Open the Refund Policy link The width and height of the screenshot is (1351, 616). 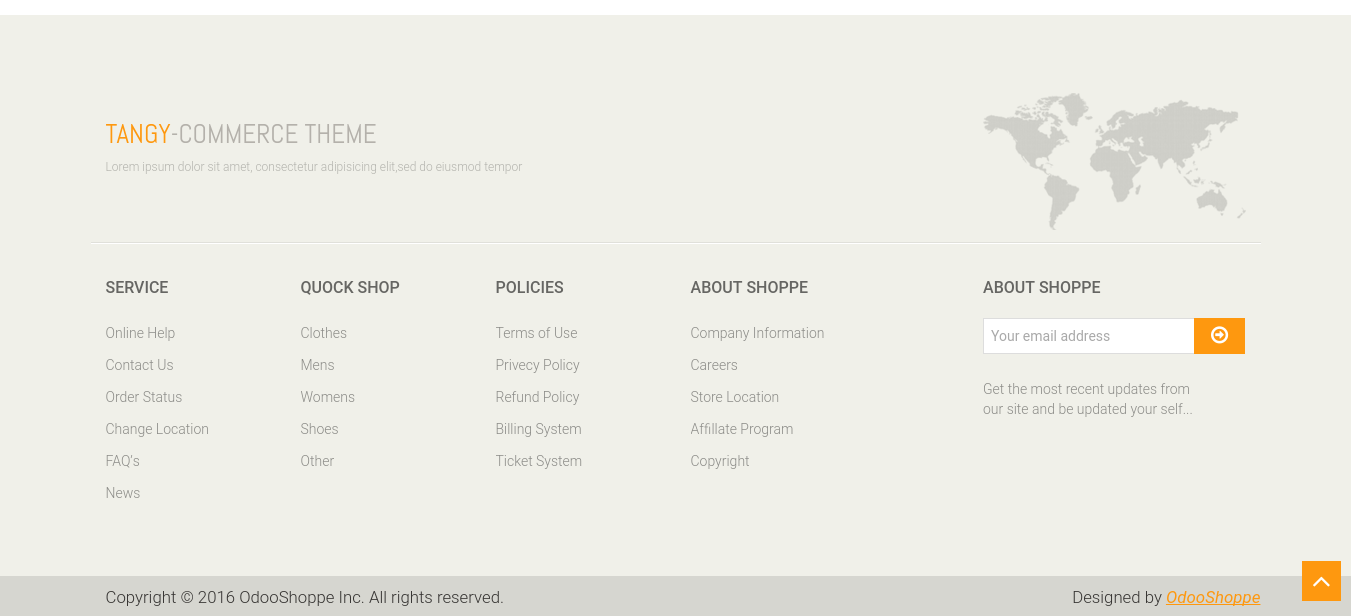(537, 397)
